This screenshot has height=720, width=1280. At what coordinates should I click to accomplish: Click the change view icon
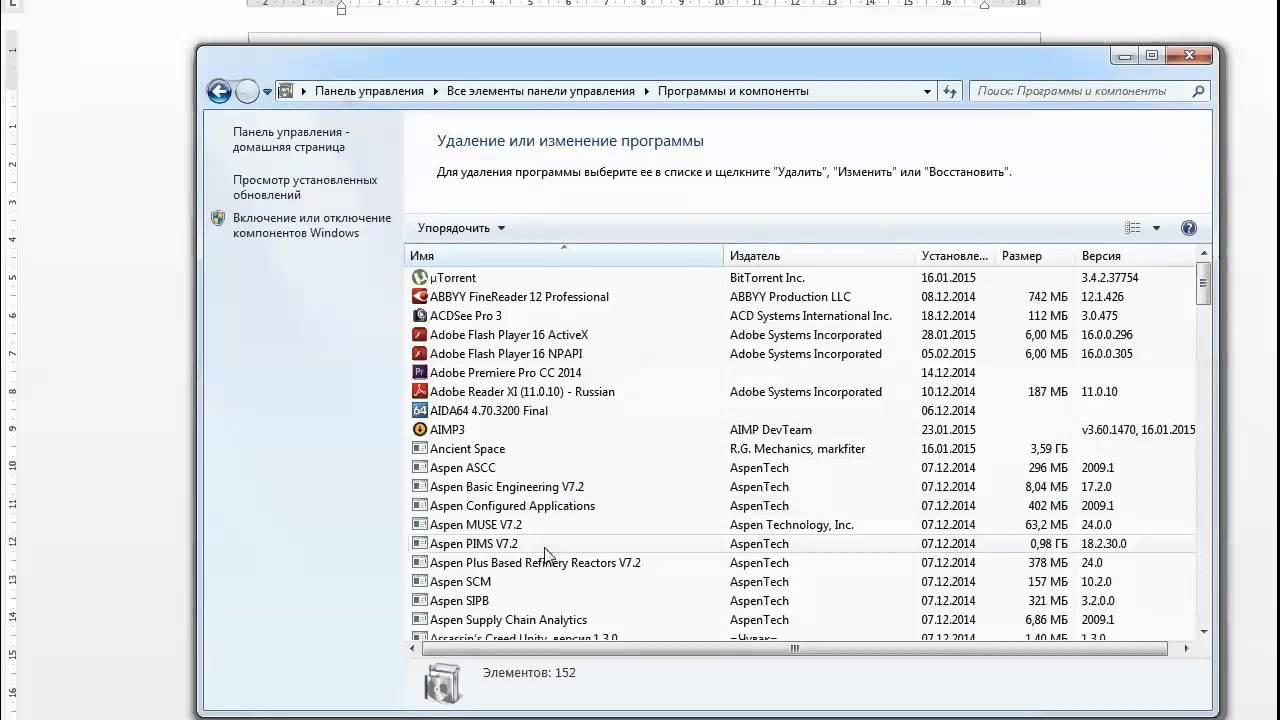click(x=1132, y=228)
